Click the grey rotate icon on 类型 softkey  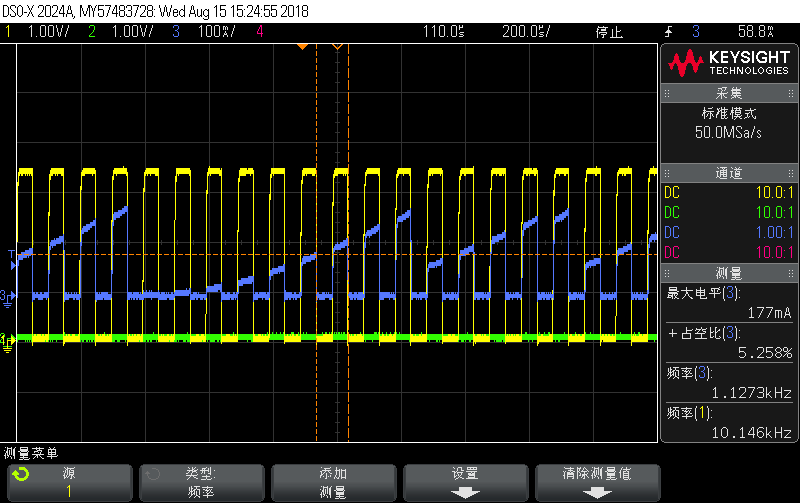click(x=153, y=474)
